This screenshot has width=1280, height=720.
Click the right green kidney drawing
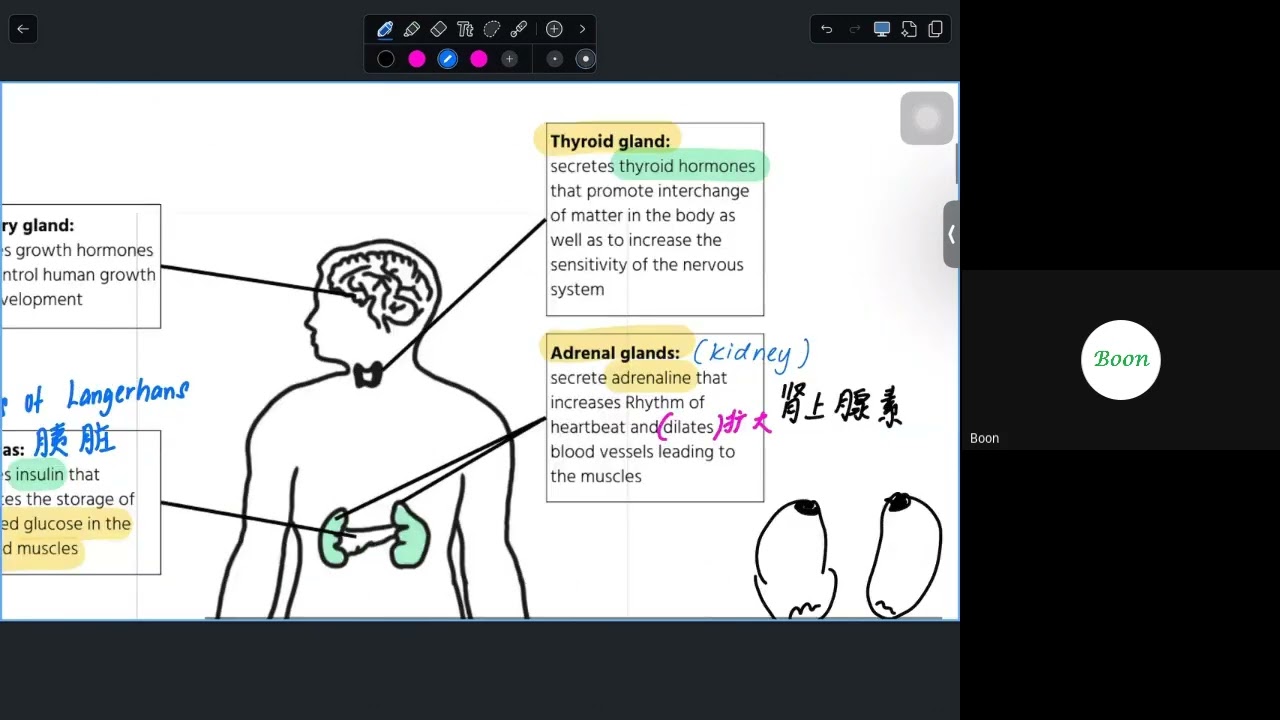coord(409,534)
